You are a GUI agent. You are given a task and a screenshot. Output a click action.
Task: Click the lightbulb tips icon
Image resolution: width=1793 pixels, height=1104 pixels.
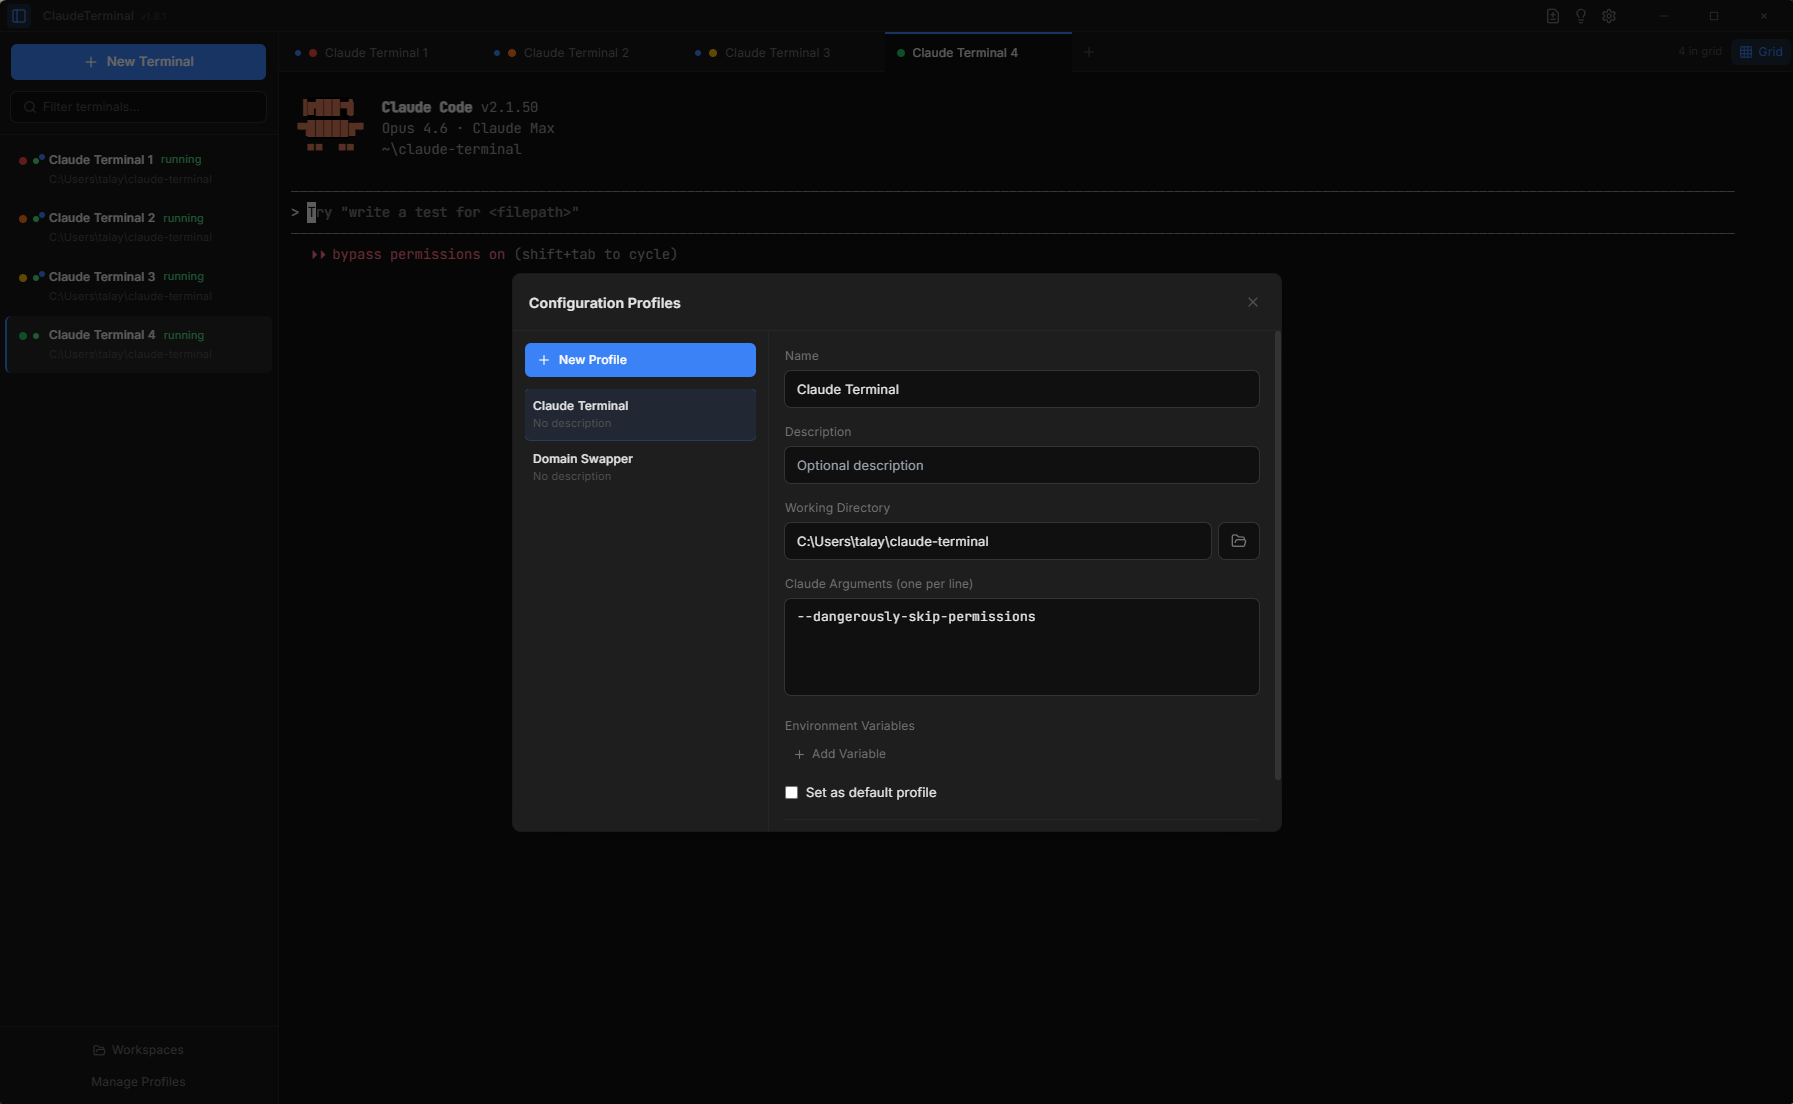[x=1581, y=16]
